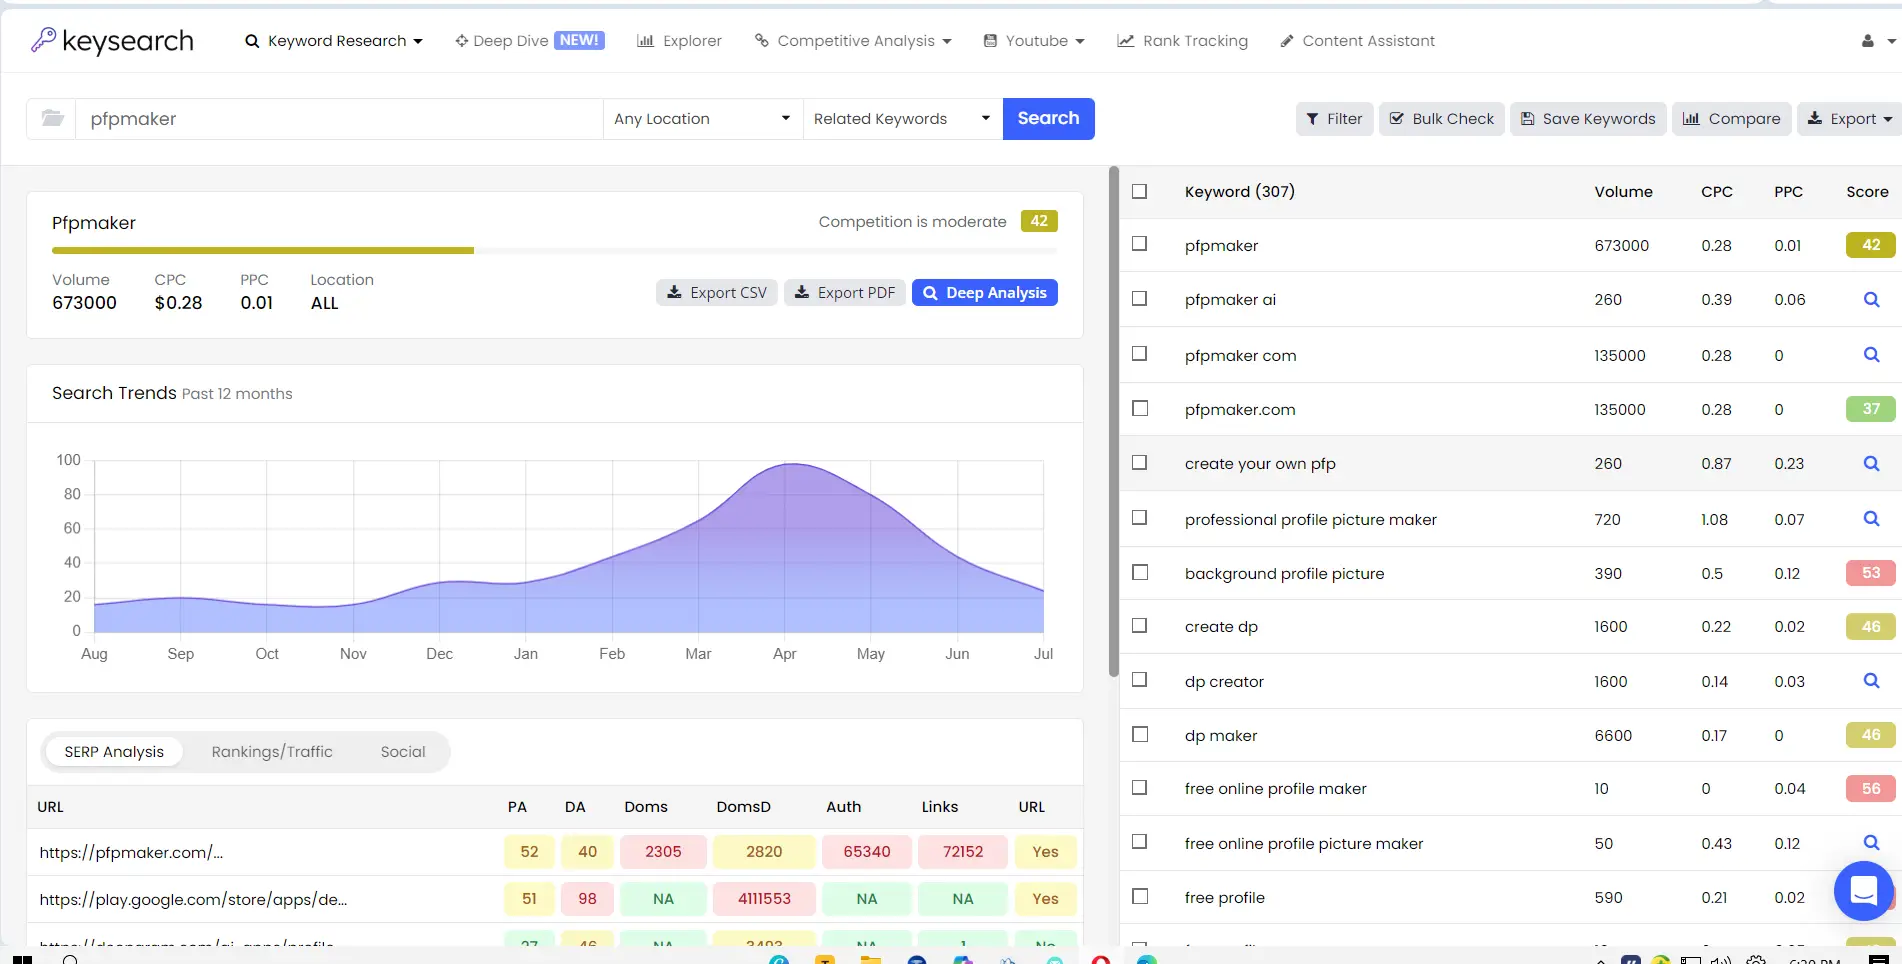
Task: Click keyword 'professional profile picture maker'
Action: [x=1310, y=520]
